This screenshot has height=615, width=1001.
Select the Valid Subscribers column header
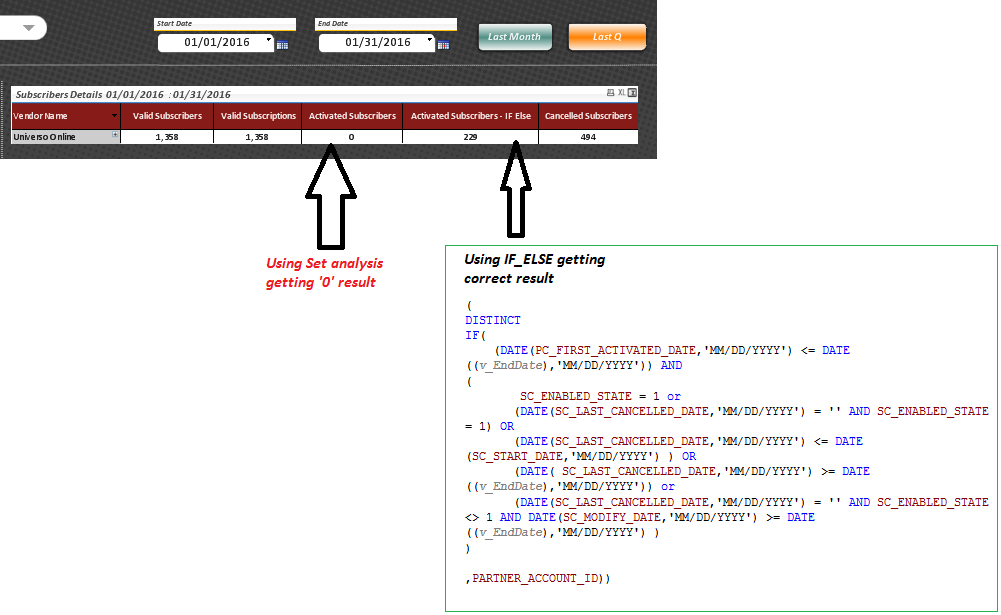(167, 116)
